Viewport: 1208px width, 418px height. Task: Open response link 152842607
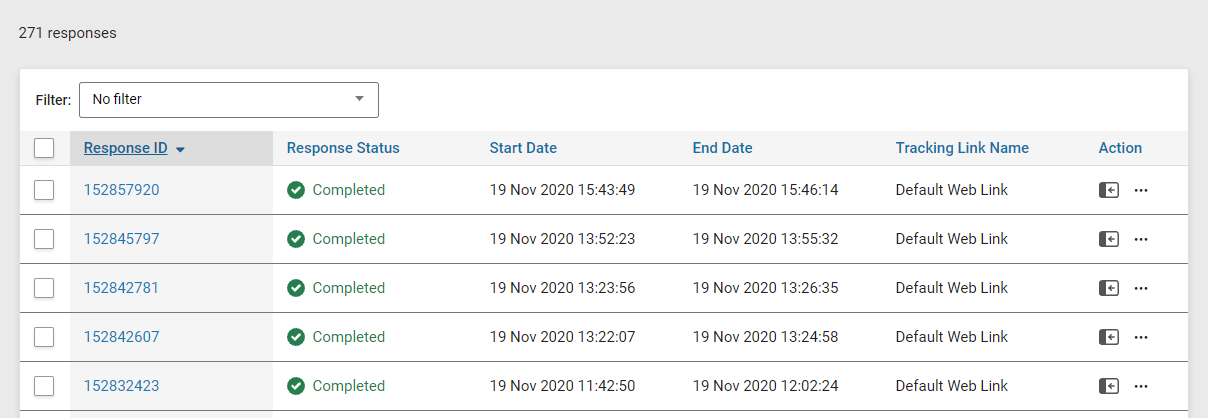click(121, 337)
